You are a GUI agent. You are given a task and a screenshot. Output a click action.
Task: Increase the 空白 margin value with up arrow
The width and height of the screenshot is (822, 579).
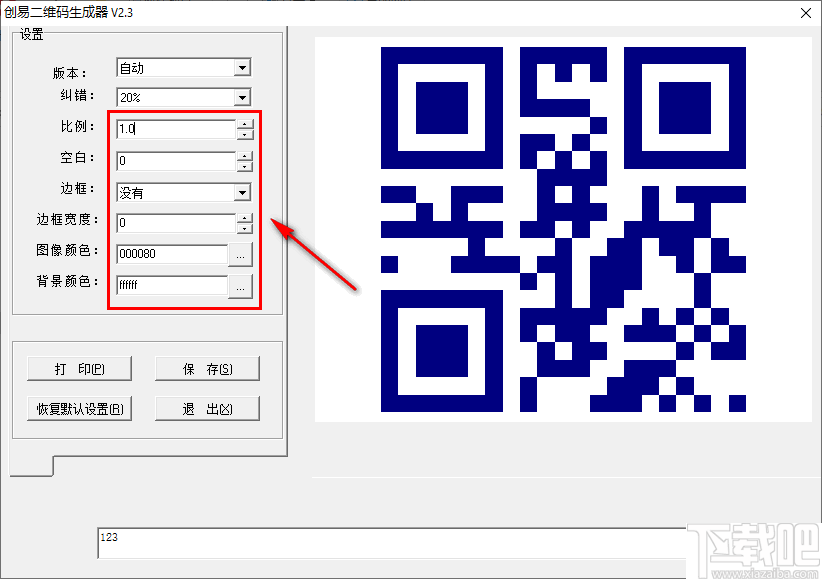pyautogui.click(x=245, y=156)
